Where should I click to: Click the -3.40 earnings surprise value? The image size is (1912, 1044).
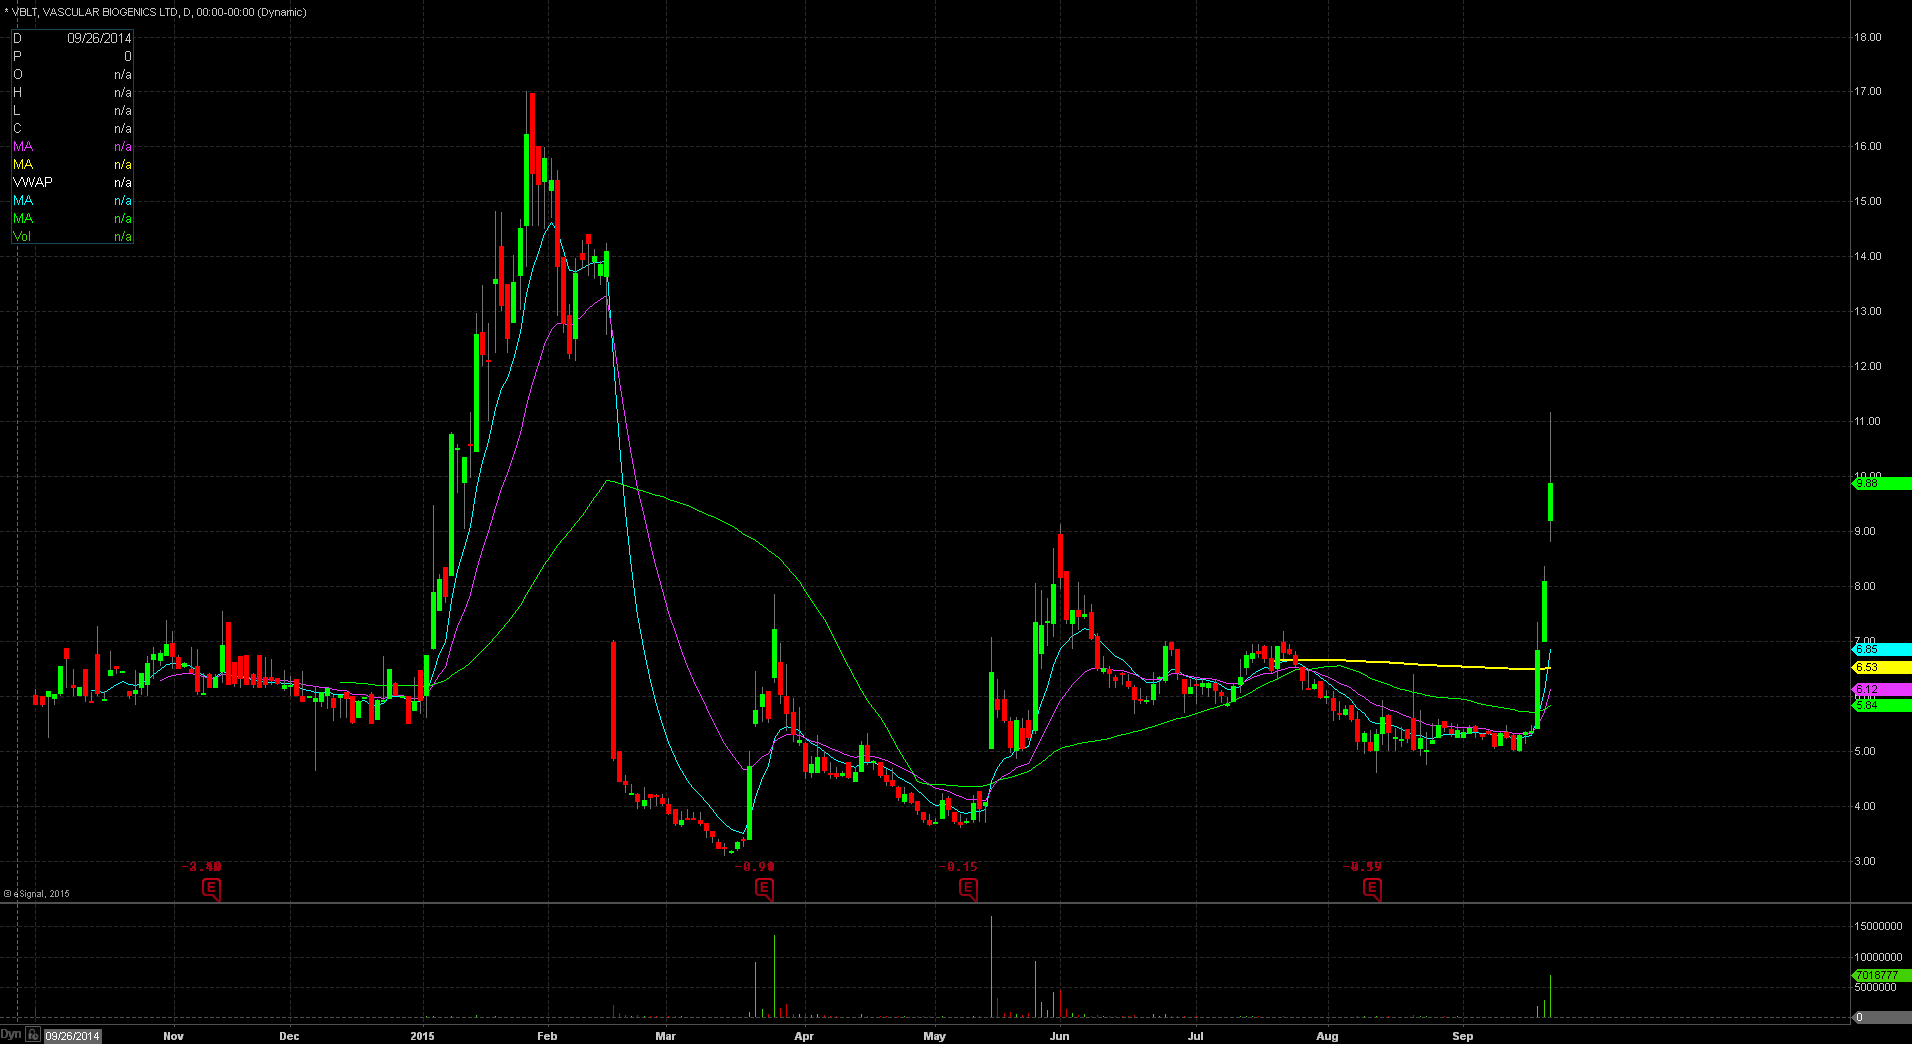[x=202, y=866]
